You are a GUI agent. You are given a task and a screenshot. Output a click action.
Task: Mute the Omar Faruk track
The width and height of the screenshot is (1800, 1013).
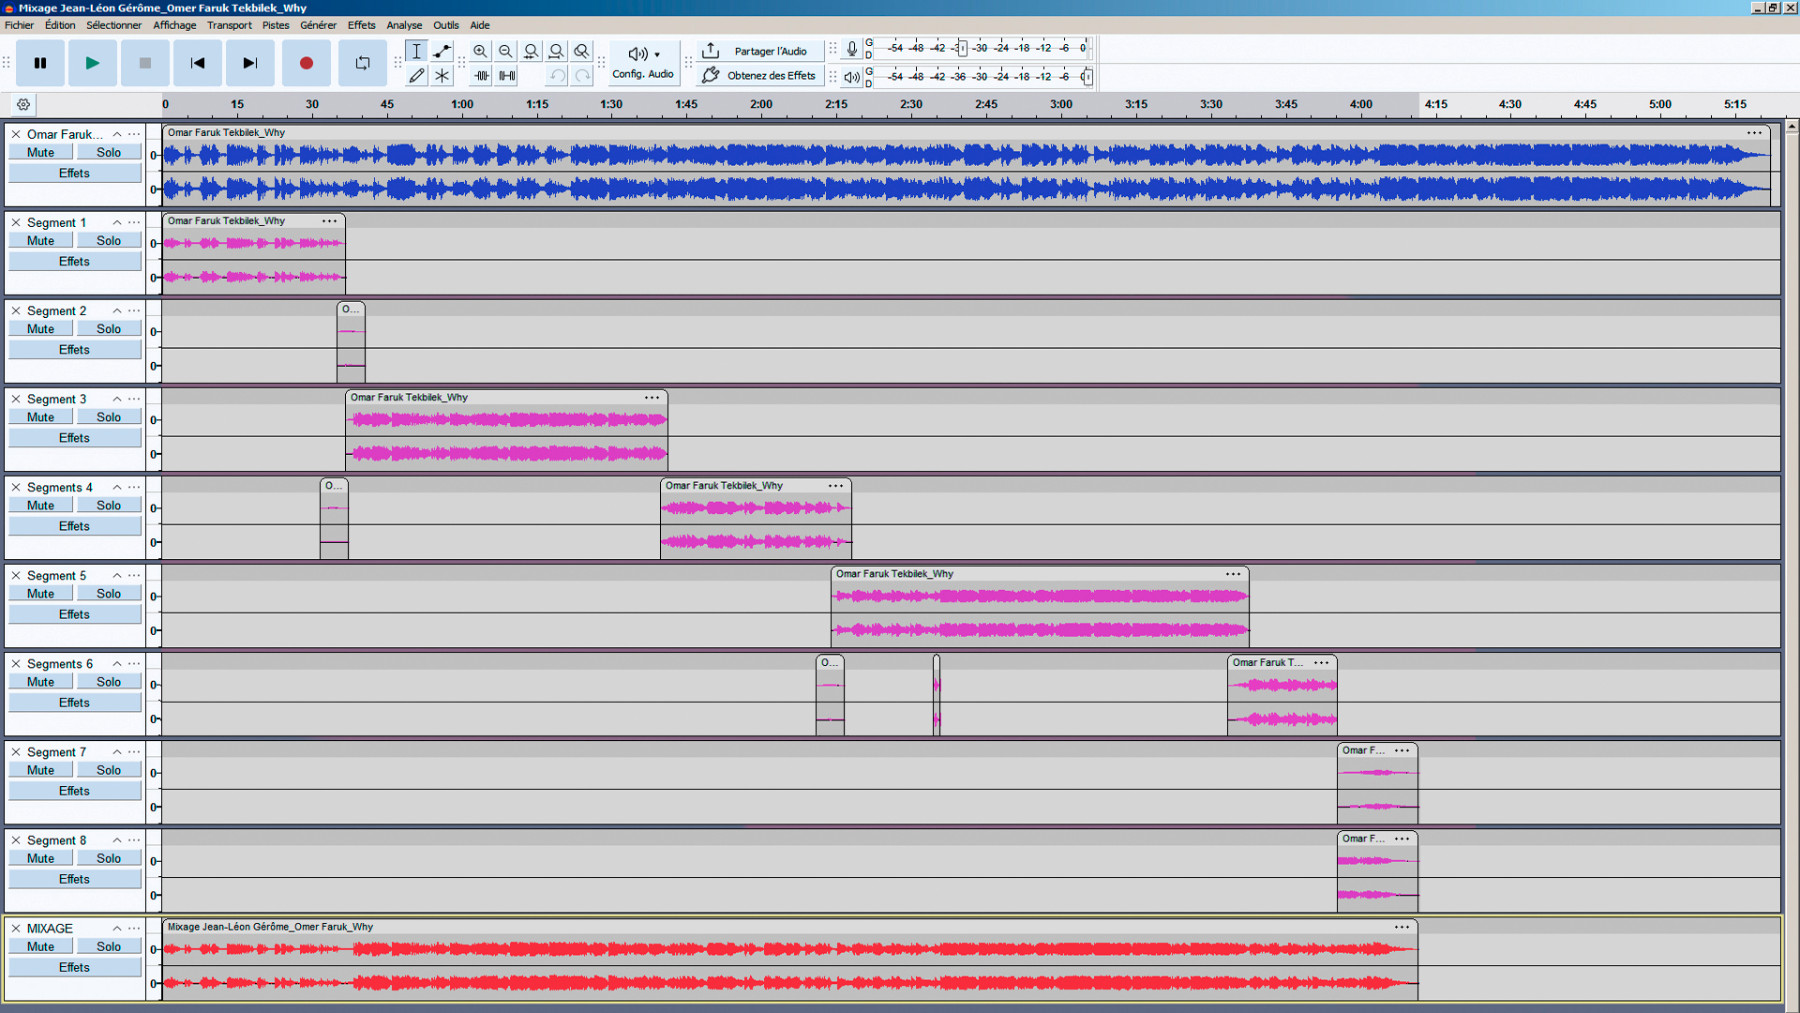click(40, 151)
